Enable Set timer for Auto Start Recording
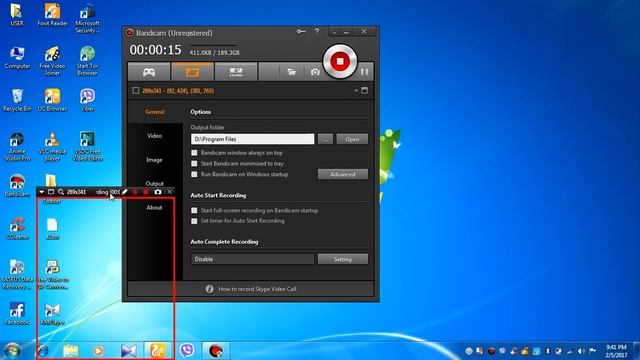 (194, 221)
